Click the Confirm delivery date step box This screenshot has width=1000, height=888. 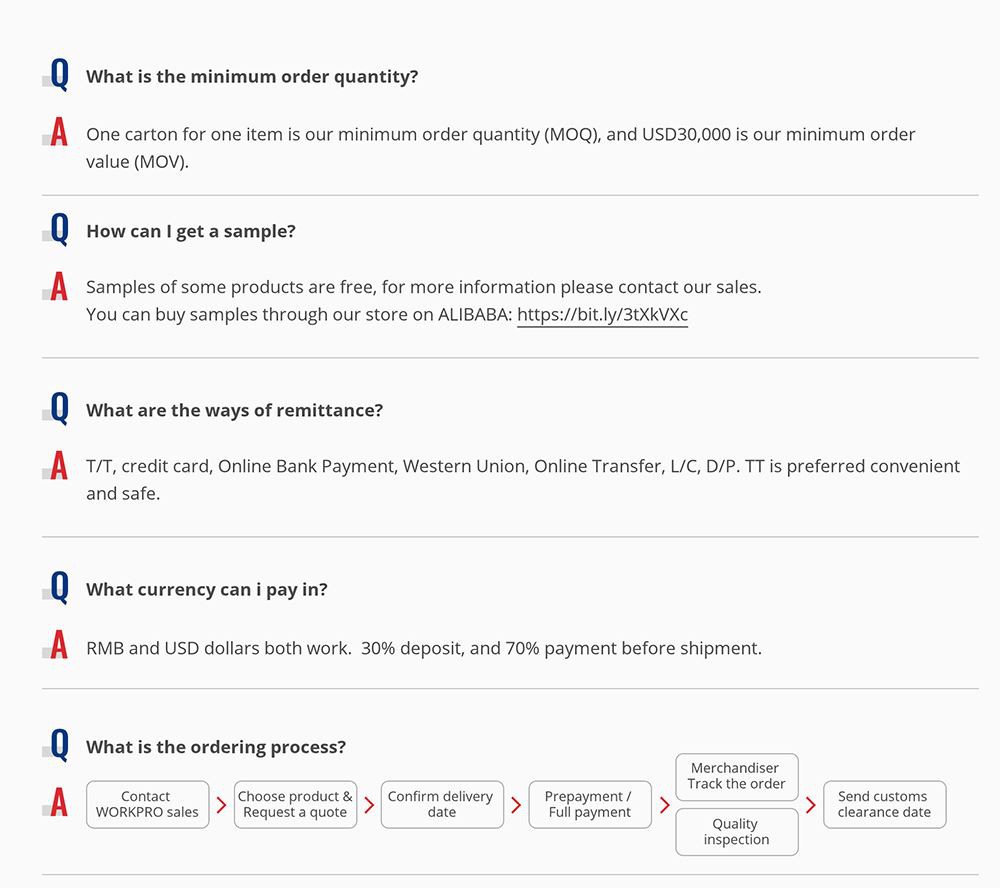tap(441, 804)
